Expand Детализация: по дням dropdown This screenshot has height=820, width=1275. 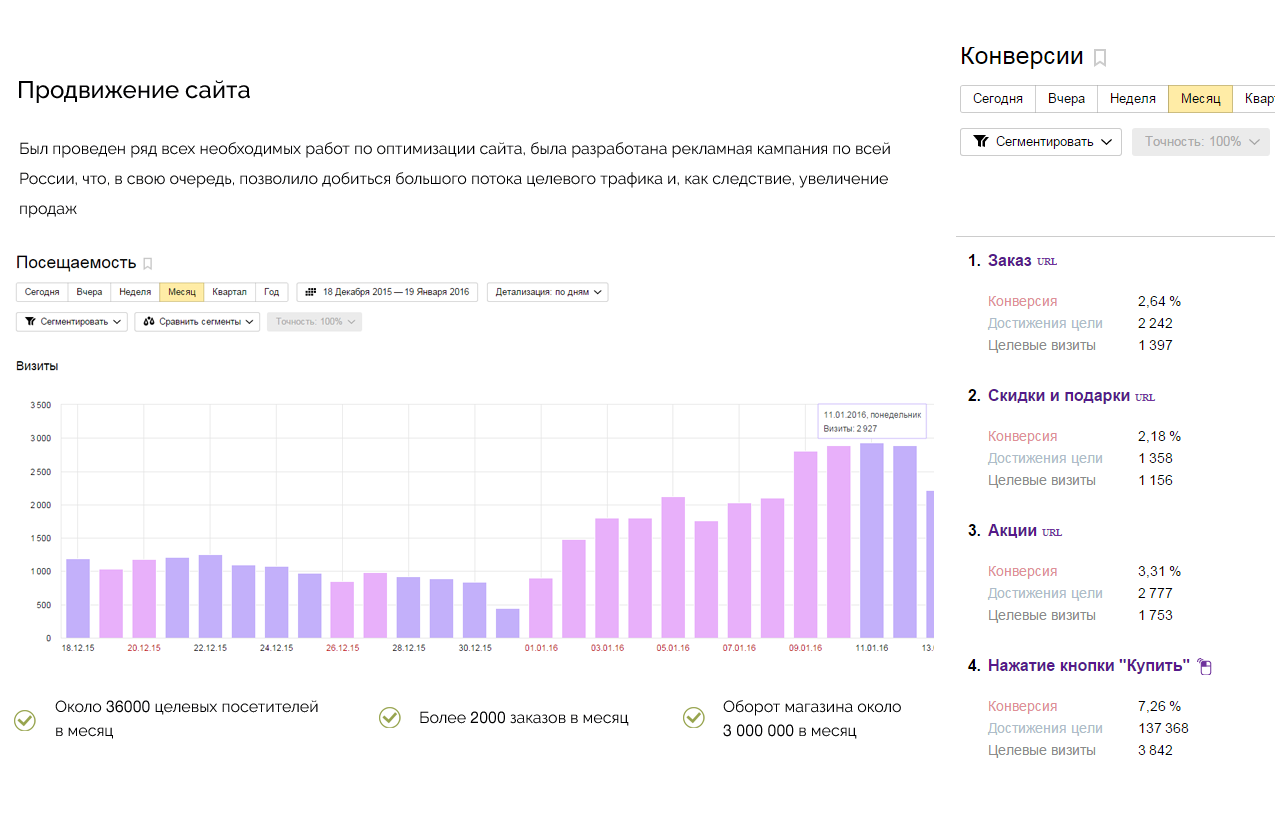(548, 292)
